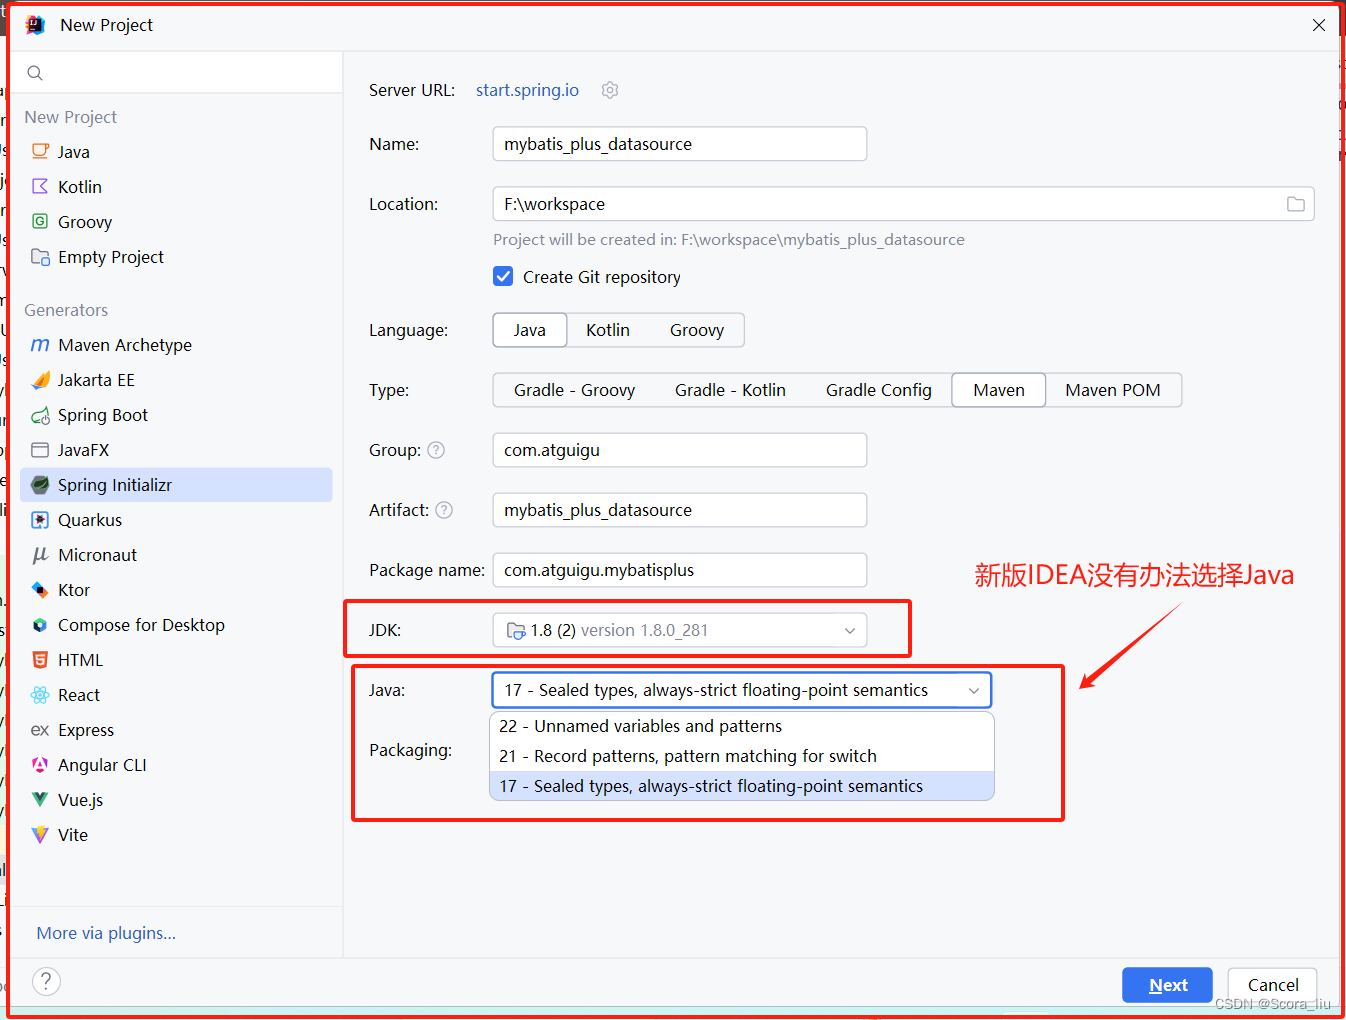Click the React icon
1346x1020 pixels.
[x=40, y=695]
